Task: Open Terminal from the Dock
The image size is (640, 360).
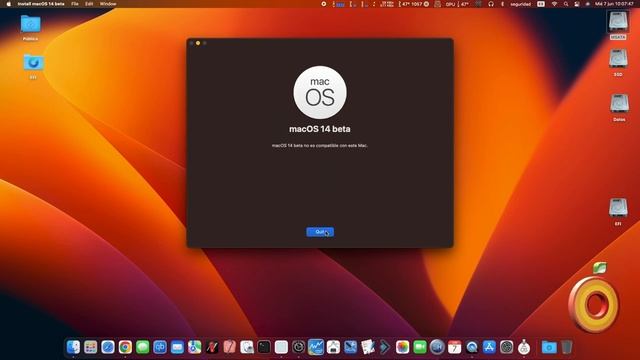Action: pyautogui.click(x=264, y=347)
